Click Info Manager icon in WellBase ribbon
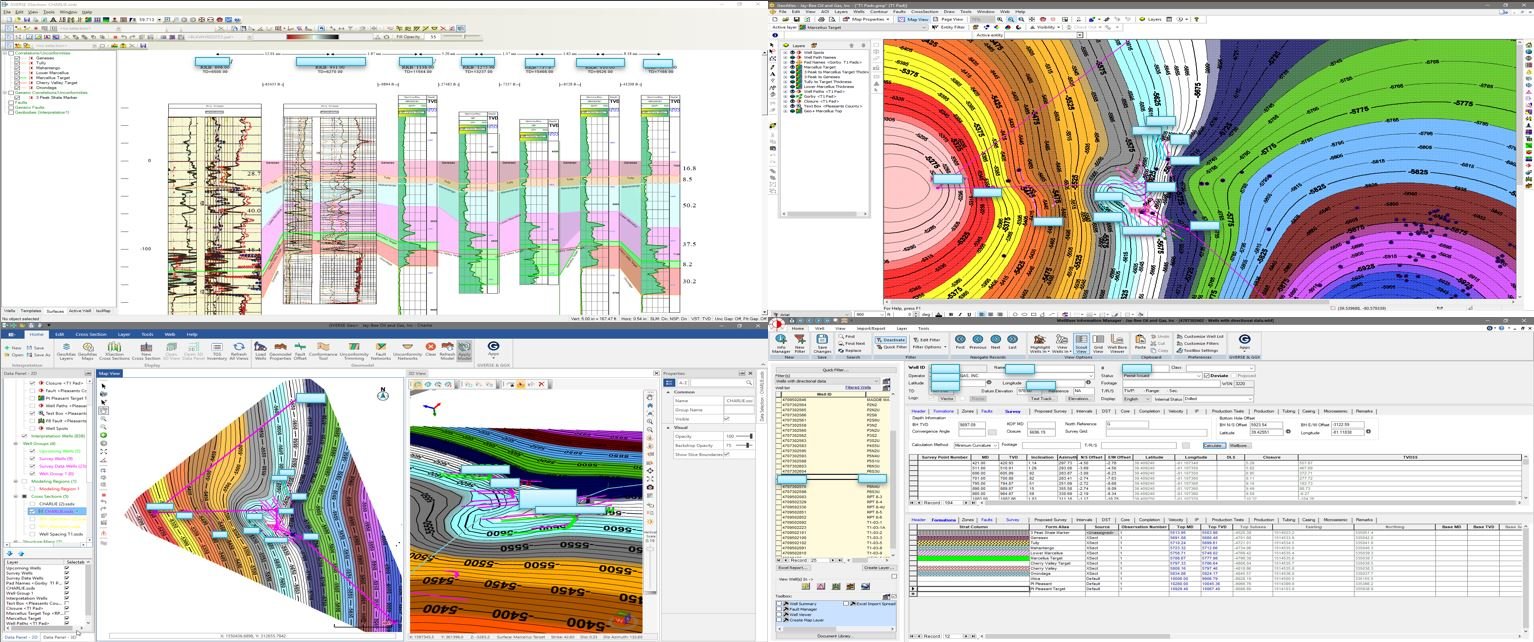This screenshot has height=642, width=1534. [781, 343]
